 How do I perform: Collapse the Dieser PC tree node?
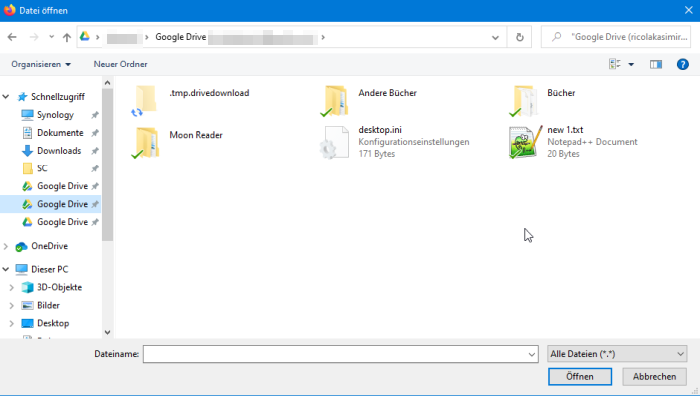6,269
